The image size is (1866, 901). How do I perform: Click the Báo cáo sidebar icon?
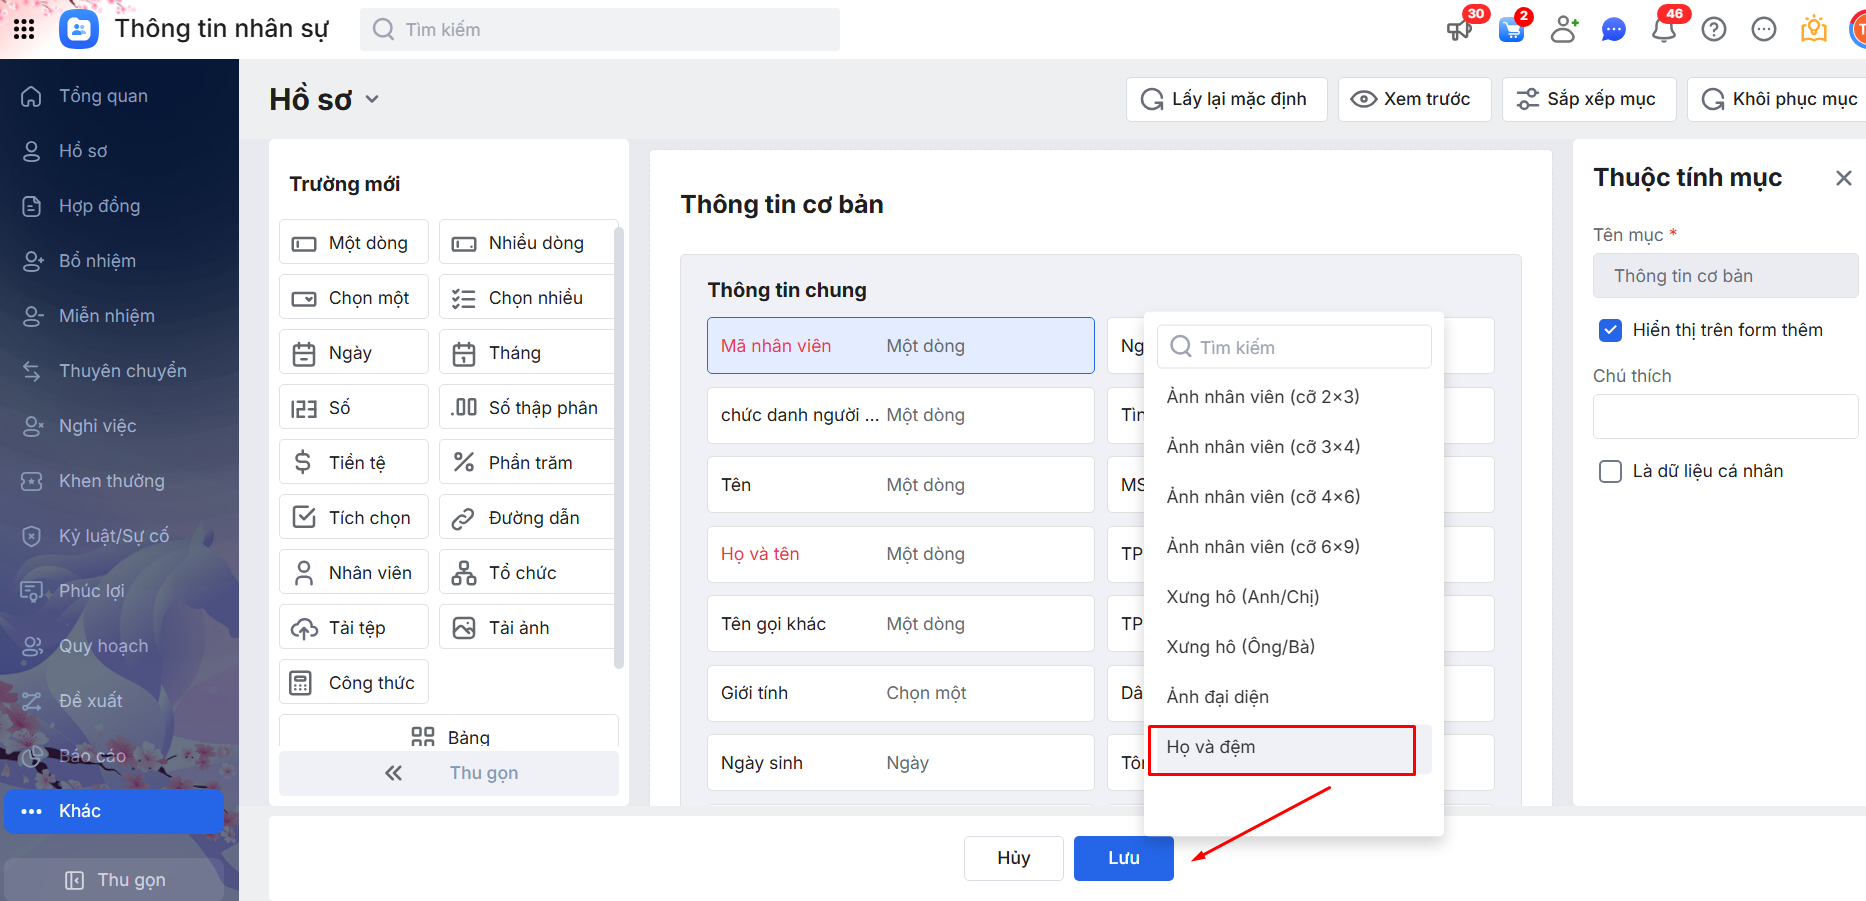32,756
